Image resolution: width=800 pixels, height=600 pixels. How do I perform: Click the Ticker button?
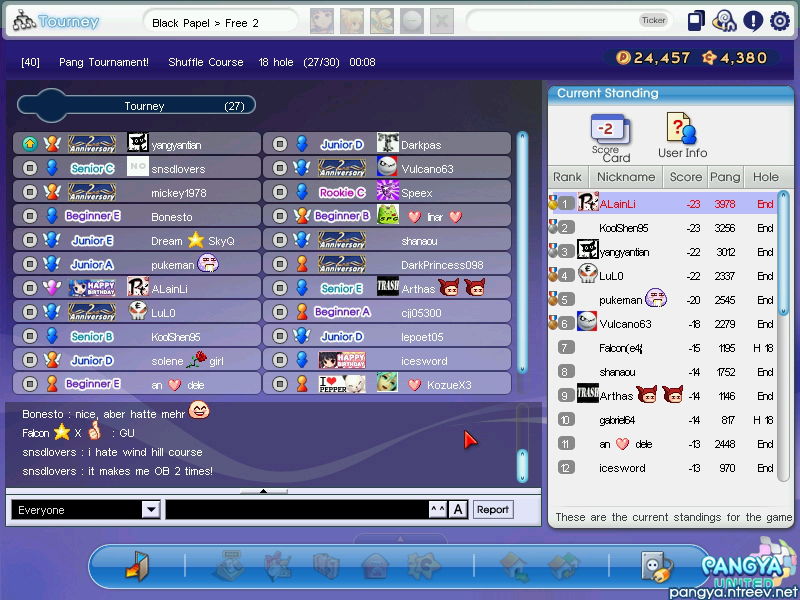tap(654, 20)
